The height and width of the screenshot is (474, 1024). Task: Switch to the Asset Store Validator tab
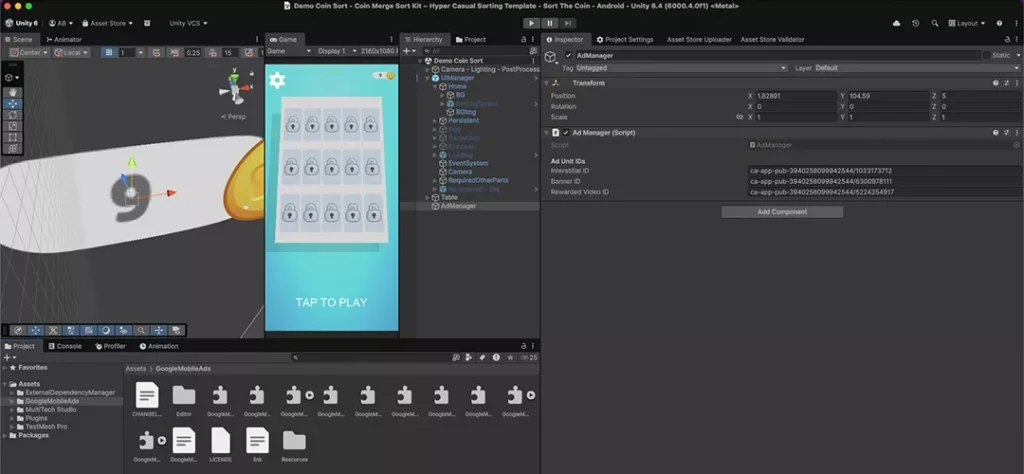tap(772, 39)
